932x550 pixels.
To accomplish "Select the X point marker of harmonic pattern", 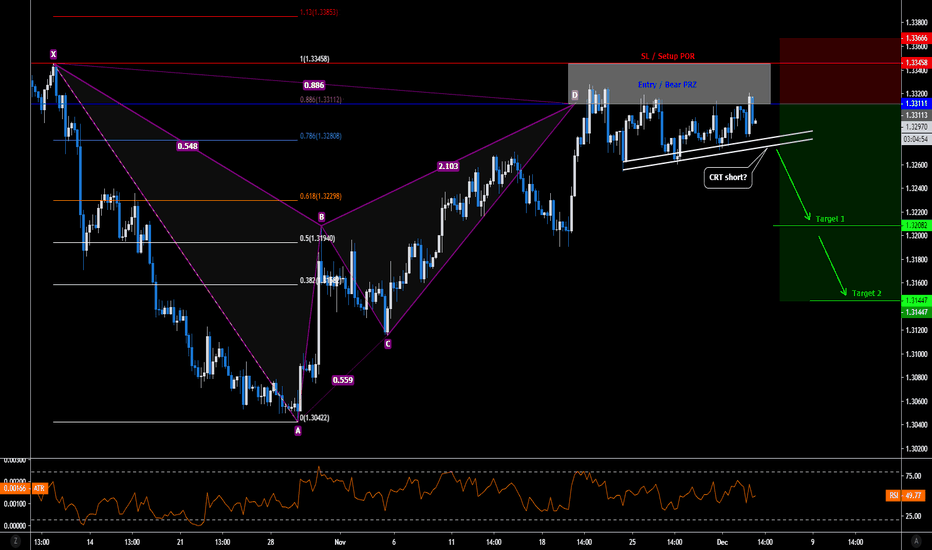I will coord(53,54).
